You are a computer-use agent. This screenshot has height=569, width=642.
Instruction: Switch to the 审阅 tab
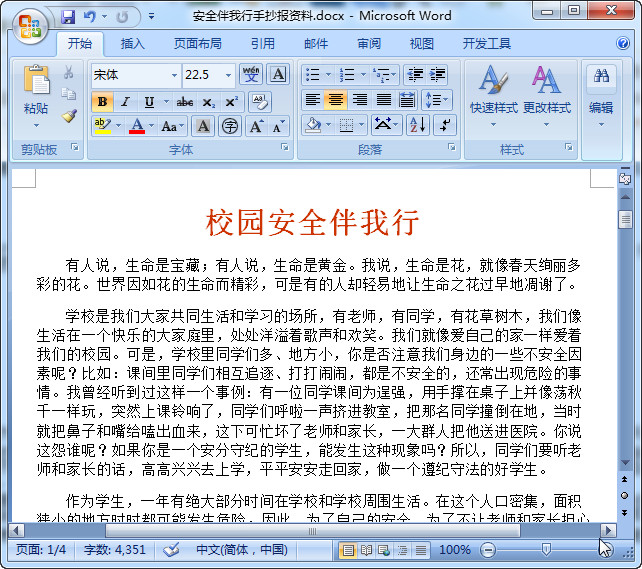369,43
